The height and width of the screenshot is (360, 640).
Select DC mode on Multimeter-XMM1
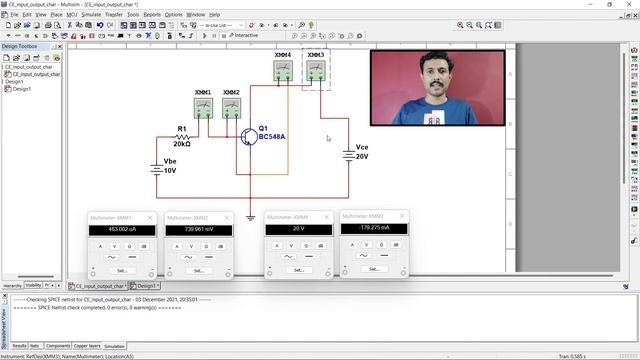pos(132,257)
